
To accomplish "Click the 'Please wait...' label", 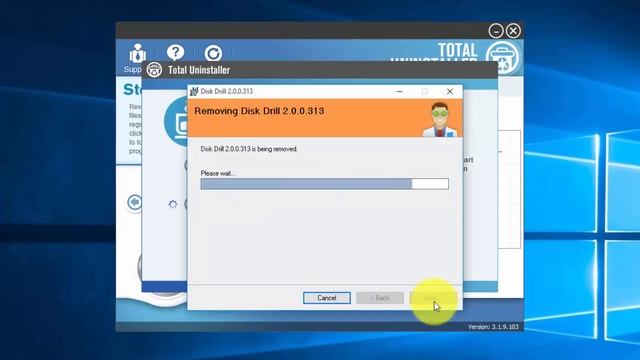I will point(218,173).
